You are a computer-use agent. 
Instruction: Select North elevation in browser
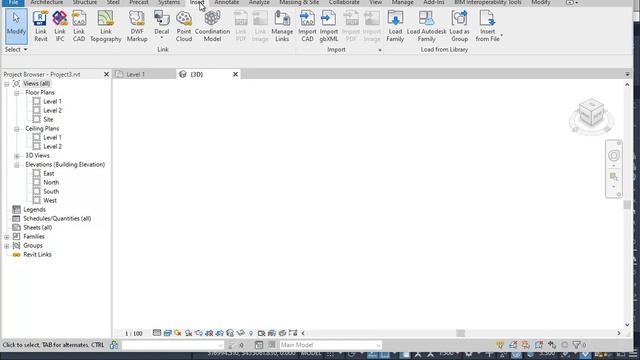(x=51, y=182)
